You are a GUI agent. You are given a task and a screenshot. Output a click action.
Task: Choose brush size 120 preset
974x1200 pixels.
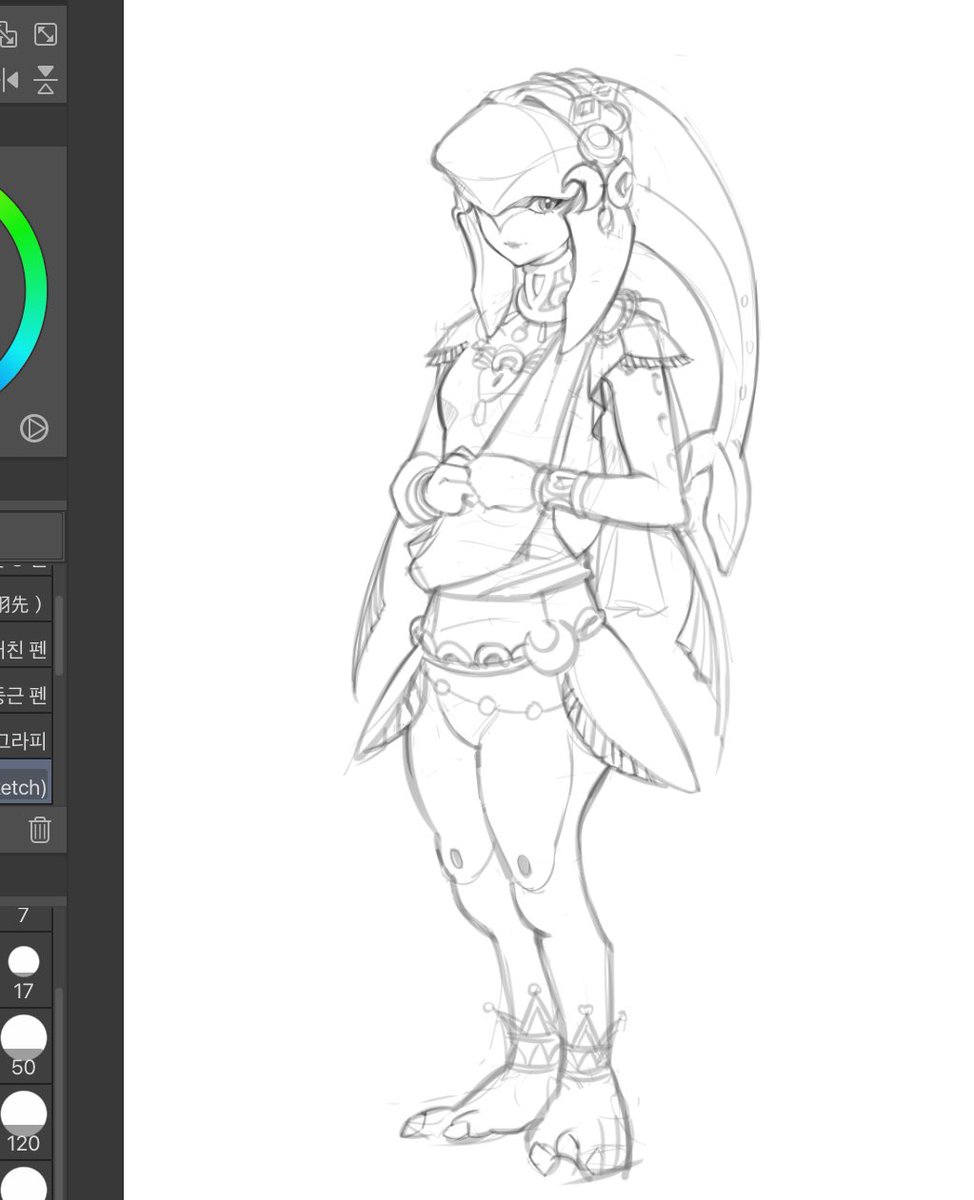(x=23, y=1121)
